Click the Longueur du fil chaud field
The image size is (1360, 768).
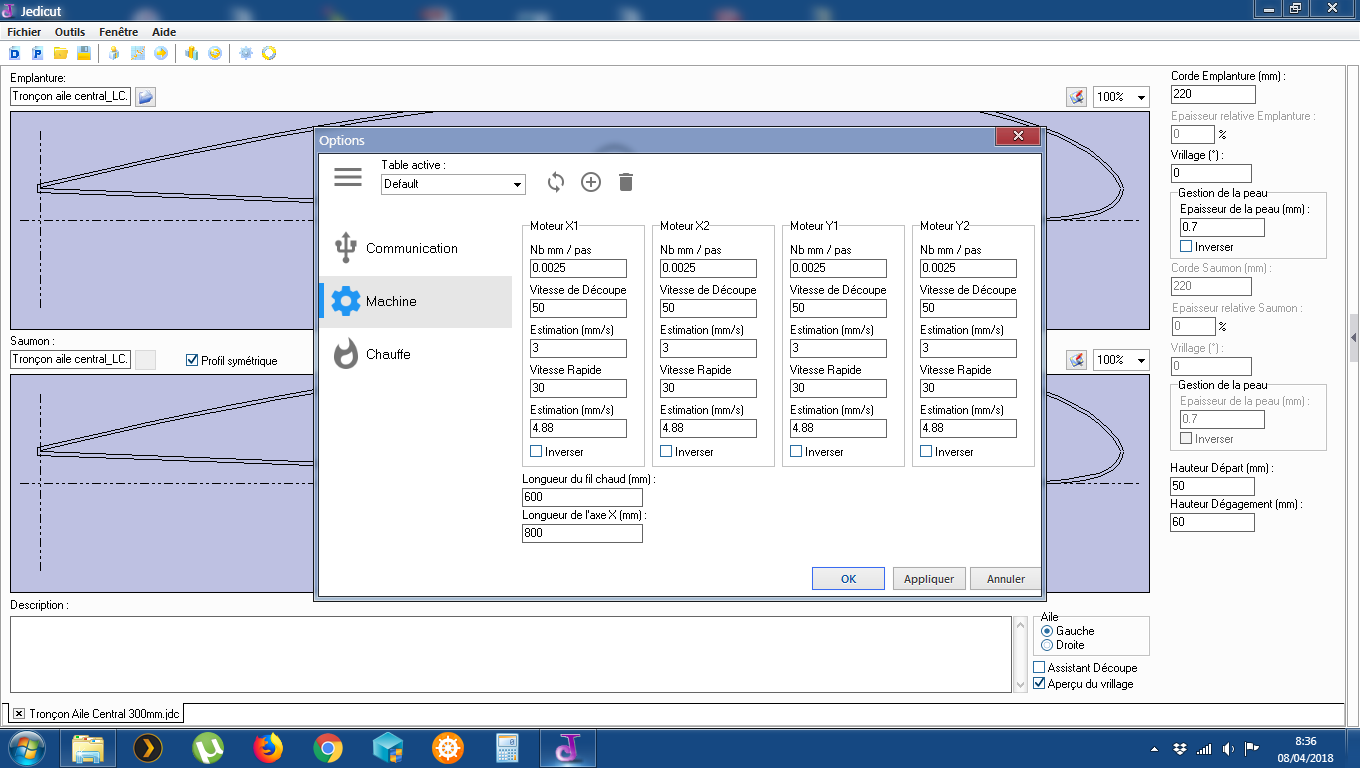tap(582, 497)
